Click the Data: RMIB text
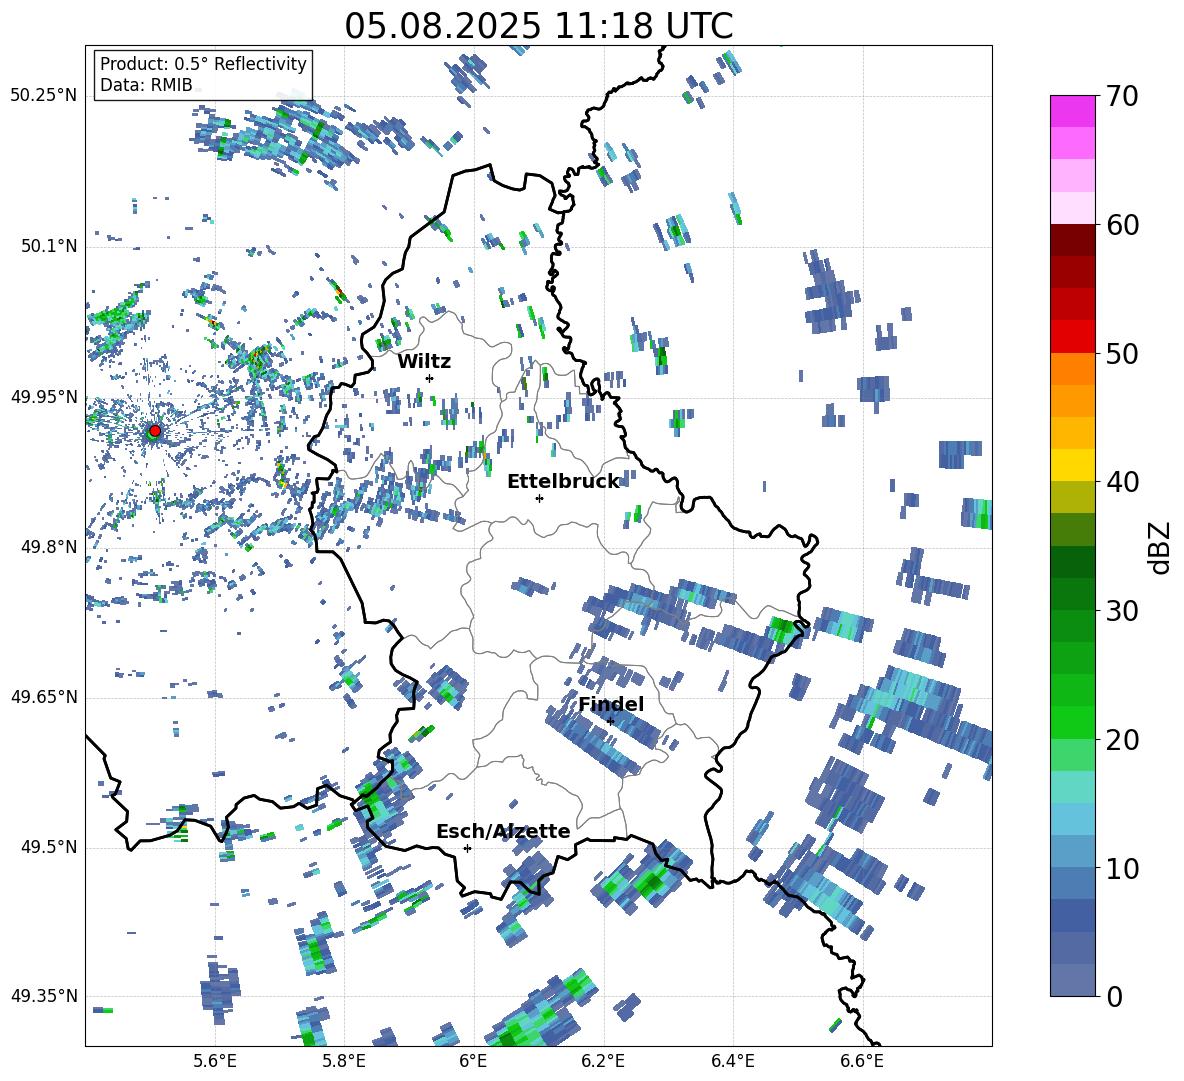Screen dimensions: 1184x1081 click(146, 85)
